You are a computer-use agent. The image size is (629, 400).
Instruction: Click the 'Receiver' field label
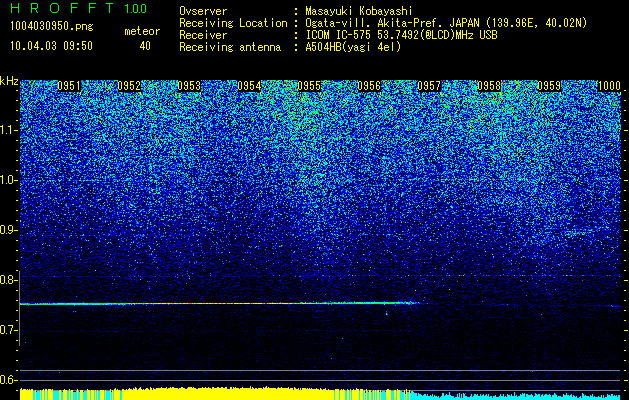(x=203, y=35)
